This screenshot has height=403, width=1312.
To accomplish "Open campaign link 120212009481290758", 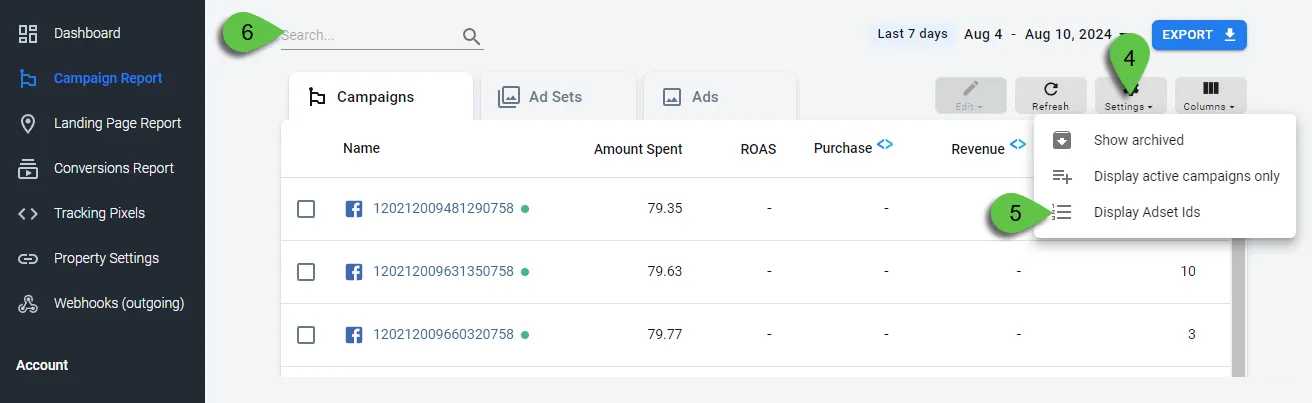I will (443, 209).
